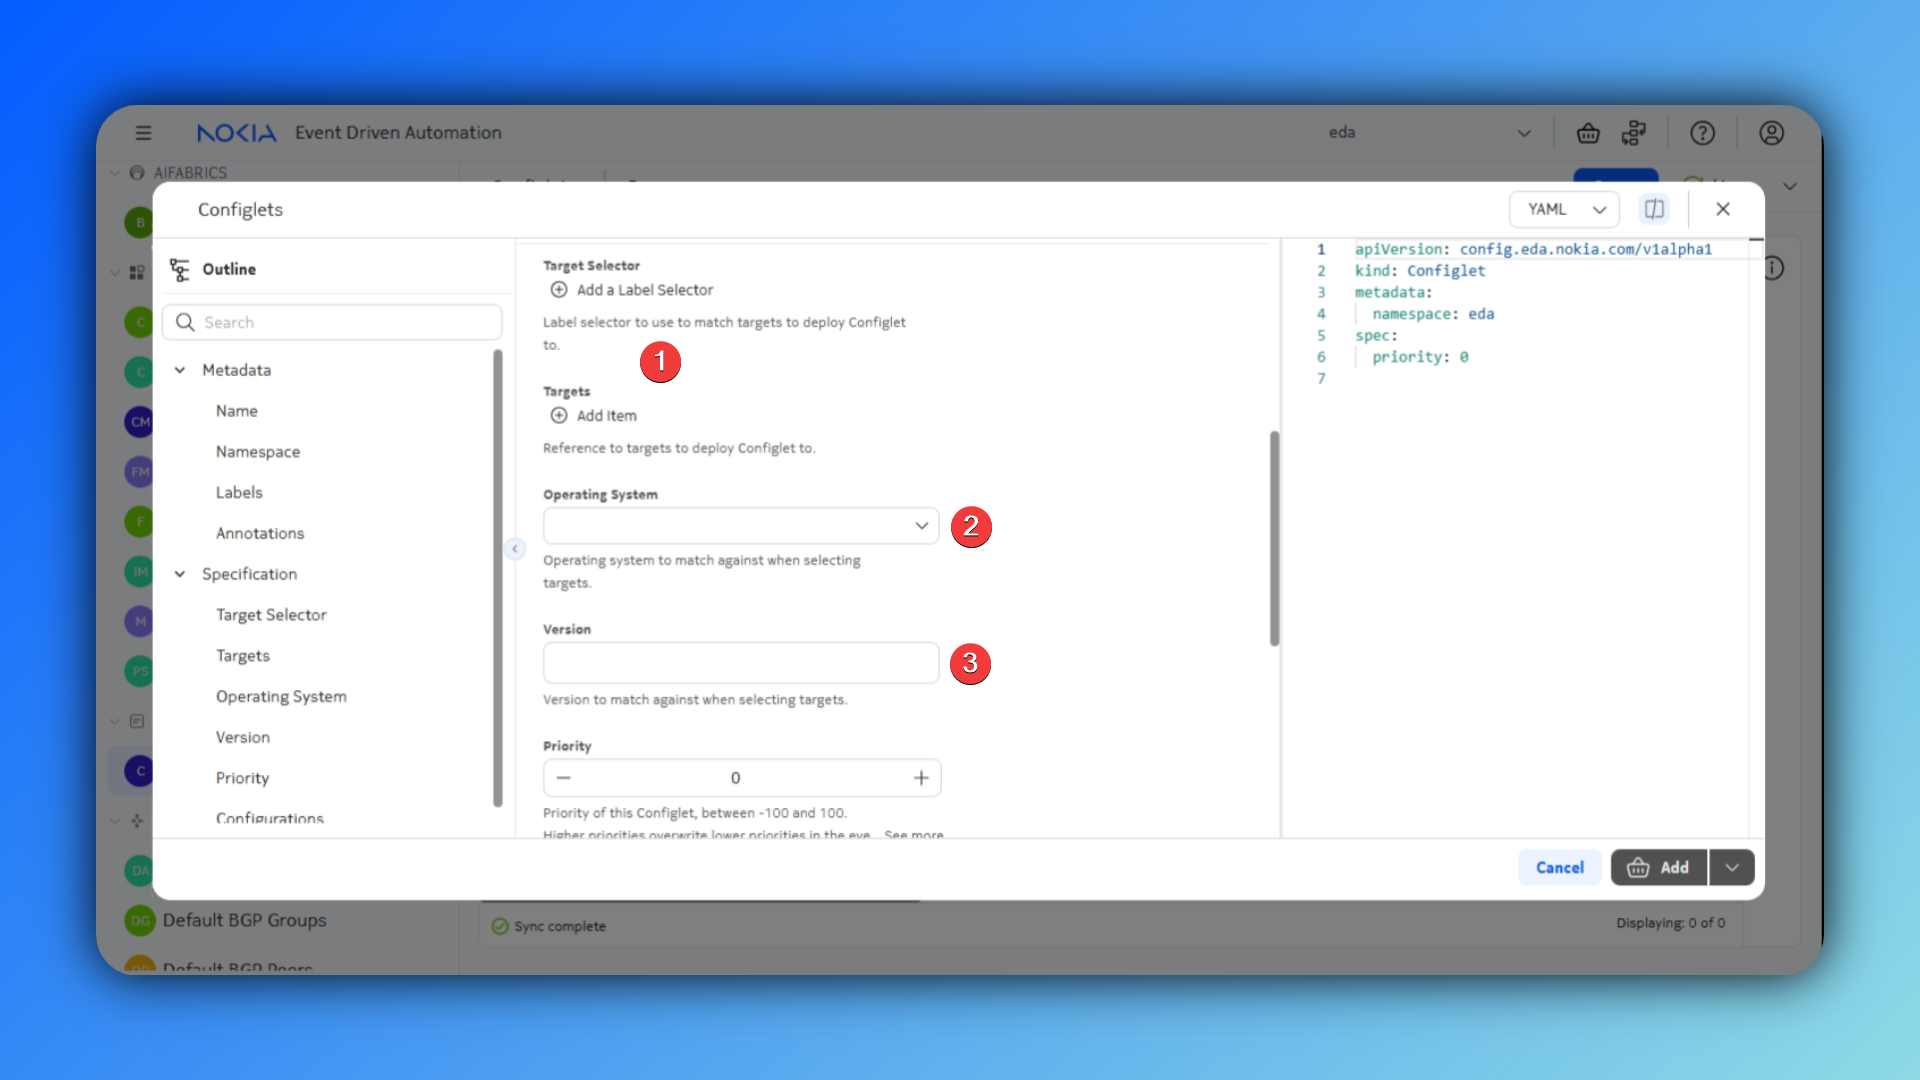Collapse the outline panel with arrow handle
The image size is (1920, 1080).
(515, 549)
